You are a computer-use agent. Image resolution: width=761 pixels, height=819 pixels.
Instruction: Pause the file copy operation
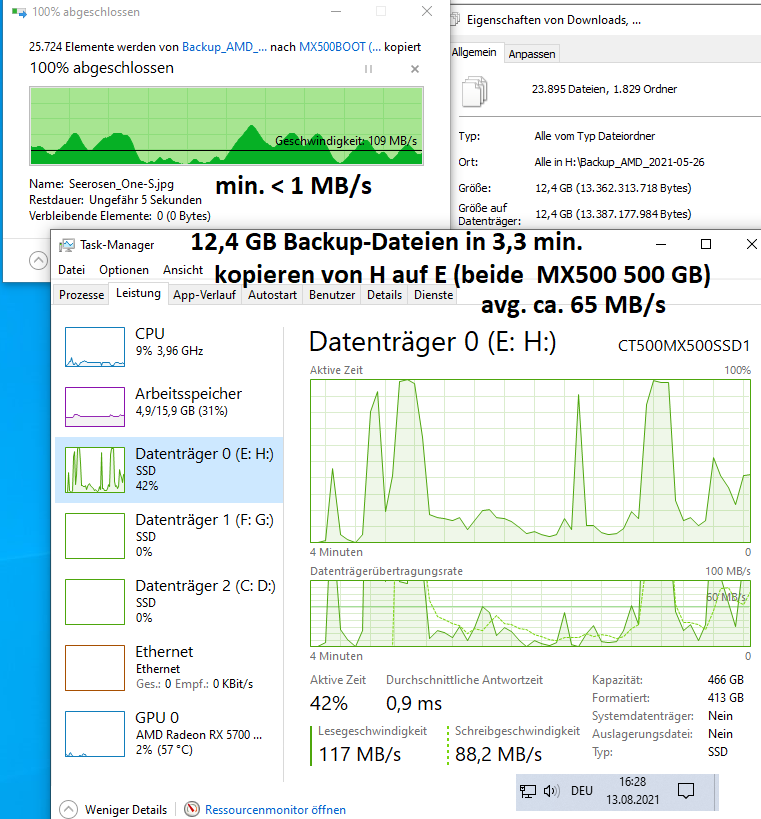tap(368, 69)
